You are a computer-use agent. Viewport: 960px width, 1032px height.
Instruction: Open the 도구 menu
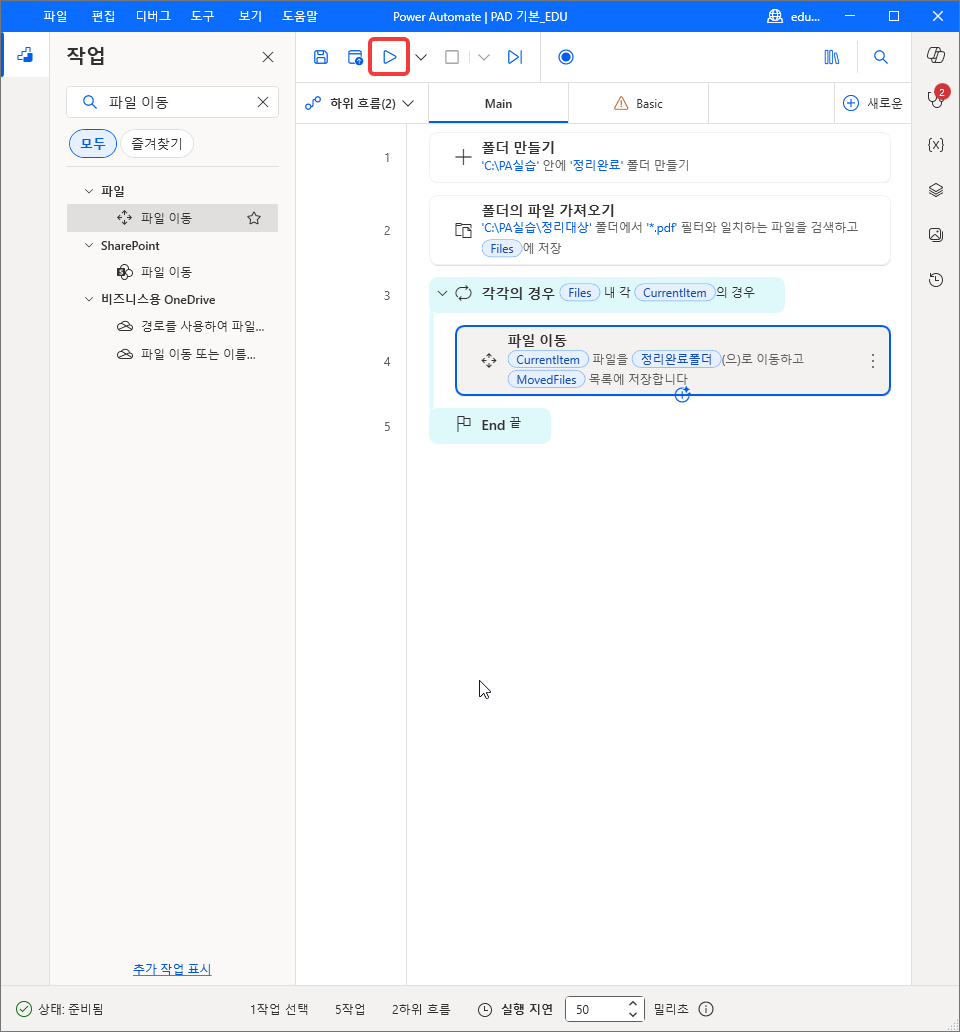point(203,16)
